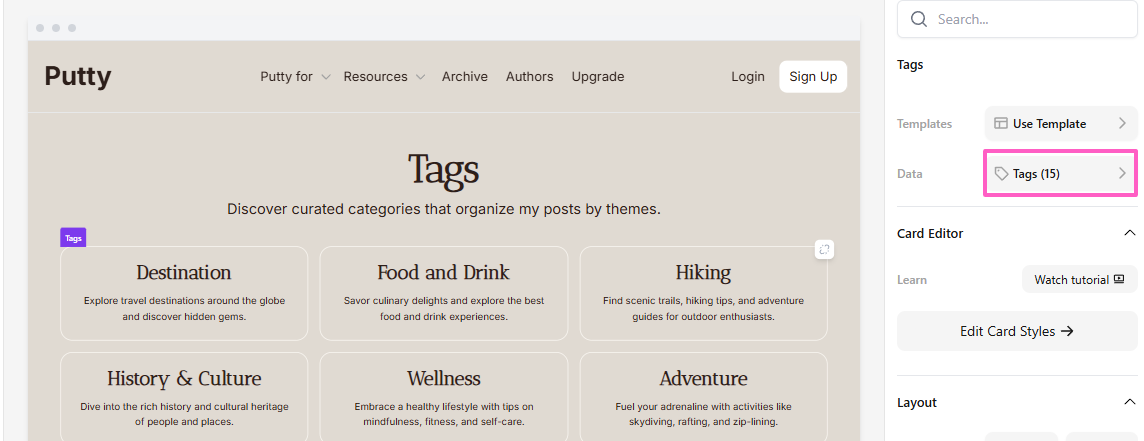Collapse the Layout section
The height and width of the screenshot is (441, 1144).
(x=1129, y=402)
